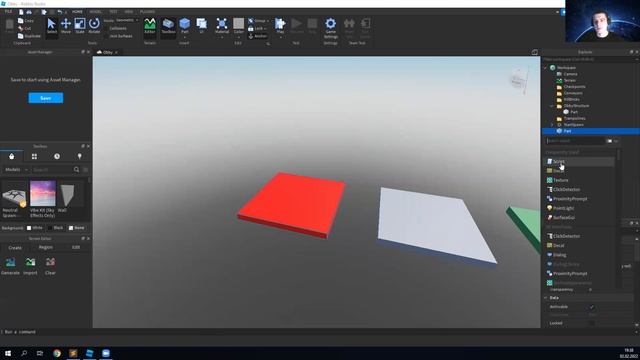Switch to the VIEW ribbon tab

[x=129, y=12]
